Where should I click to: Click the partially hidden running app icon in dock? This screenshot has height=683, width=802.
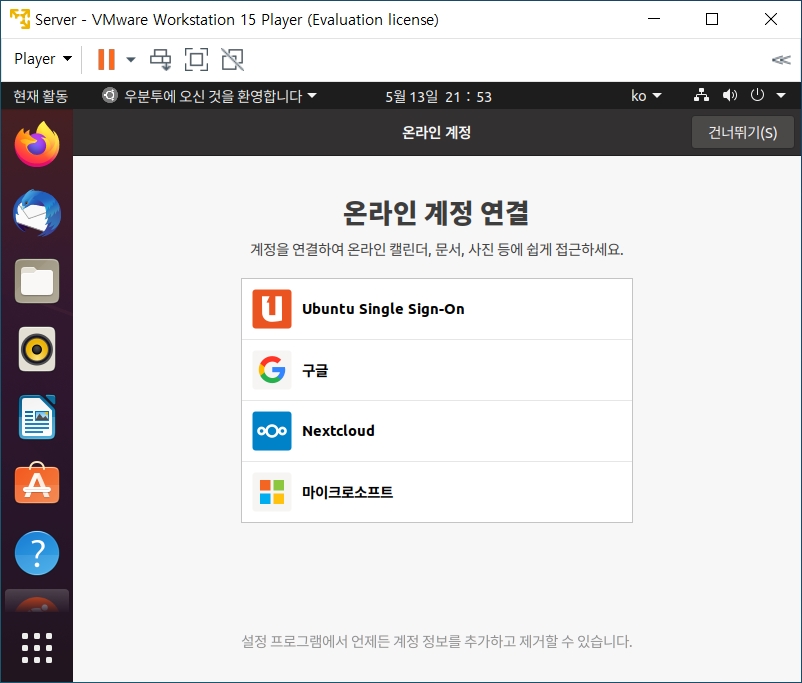37,601
